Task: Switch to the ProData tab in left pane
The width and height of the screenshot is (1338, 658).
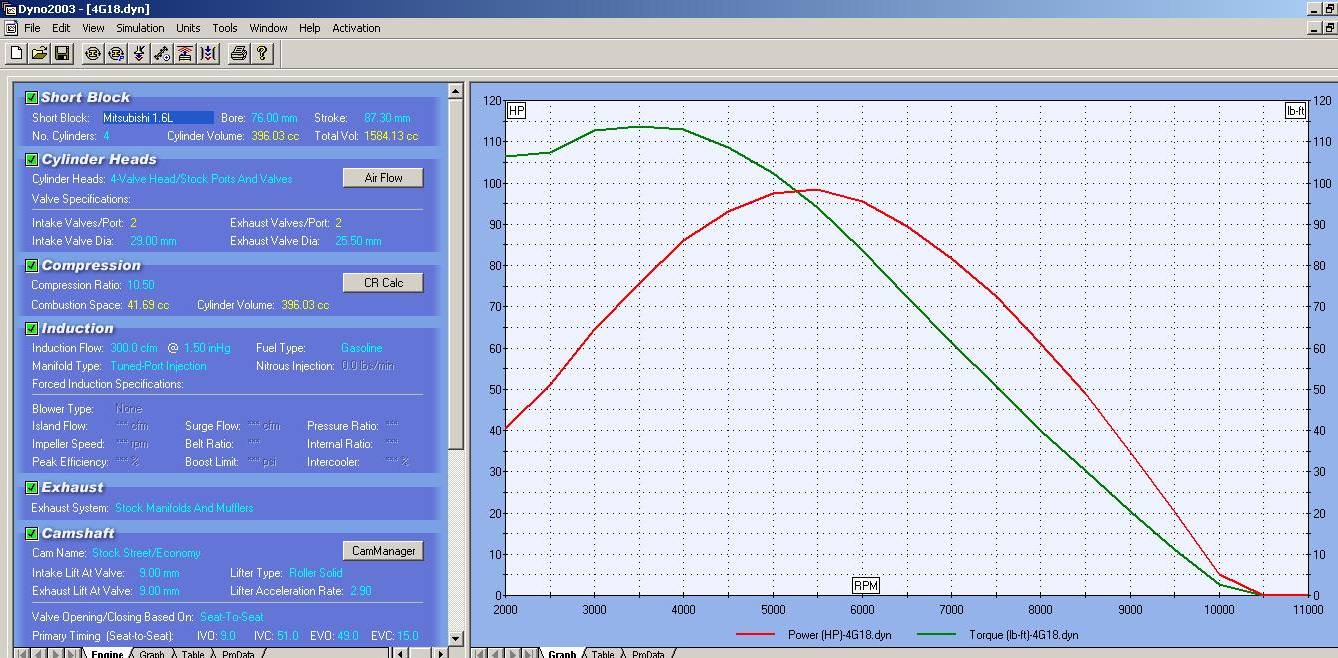Action: tap(238, 654)
